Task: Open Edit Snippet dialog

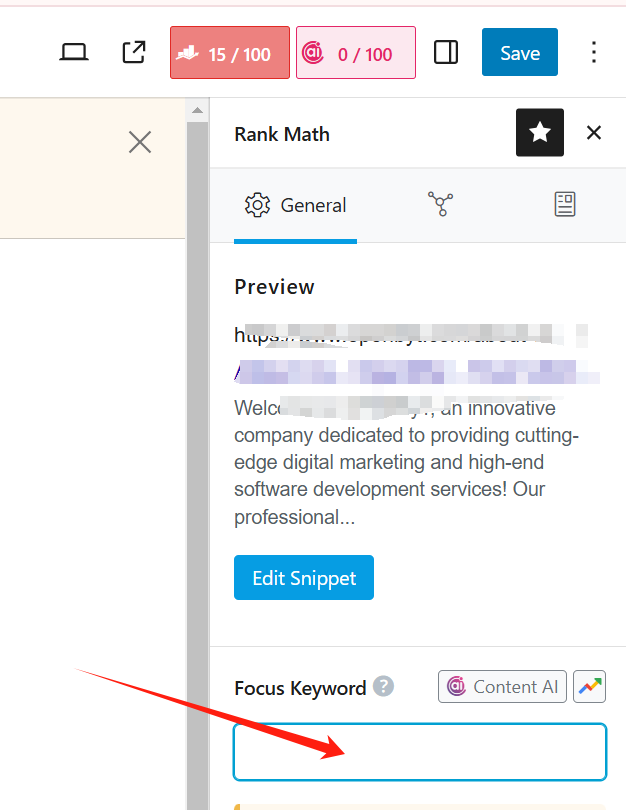Action: point(303,577)
